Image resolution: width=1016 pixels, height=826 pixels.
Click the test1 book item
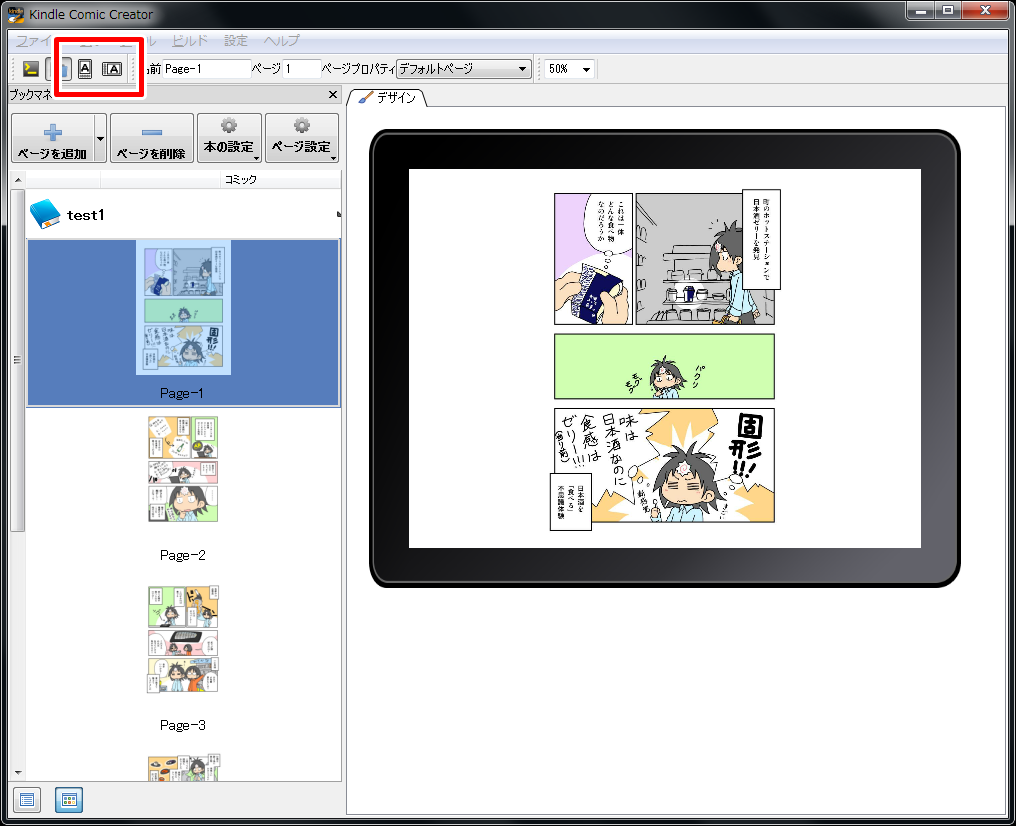click(184, 214)
